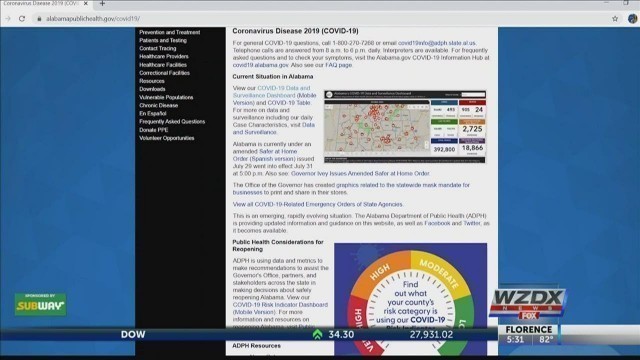Image resolution: width=640 pixels, height=360 pixels.
Task: Follow the covid19.alabama.gov link
Action: click(x=260, y=65)
